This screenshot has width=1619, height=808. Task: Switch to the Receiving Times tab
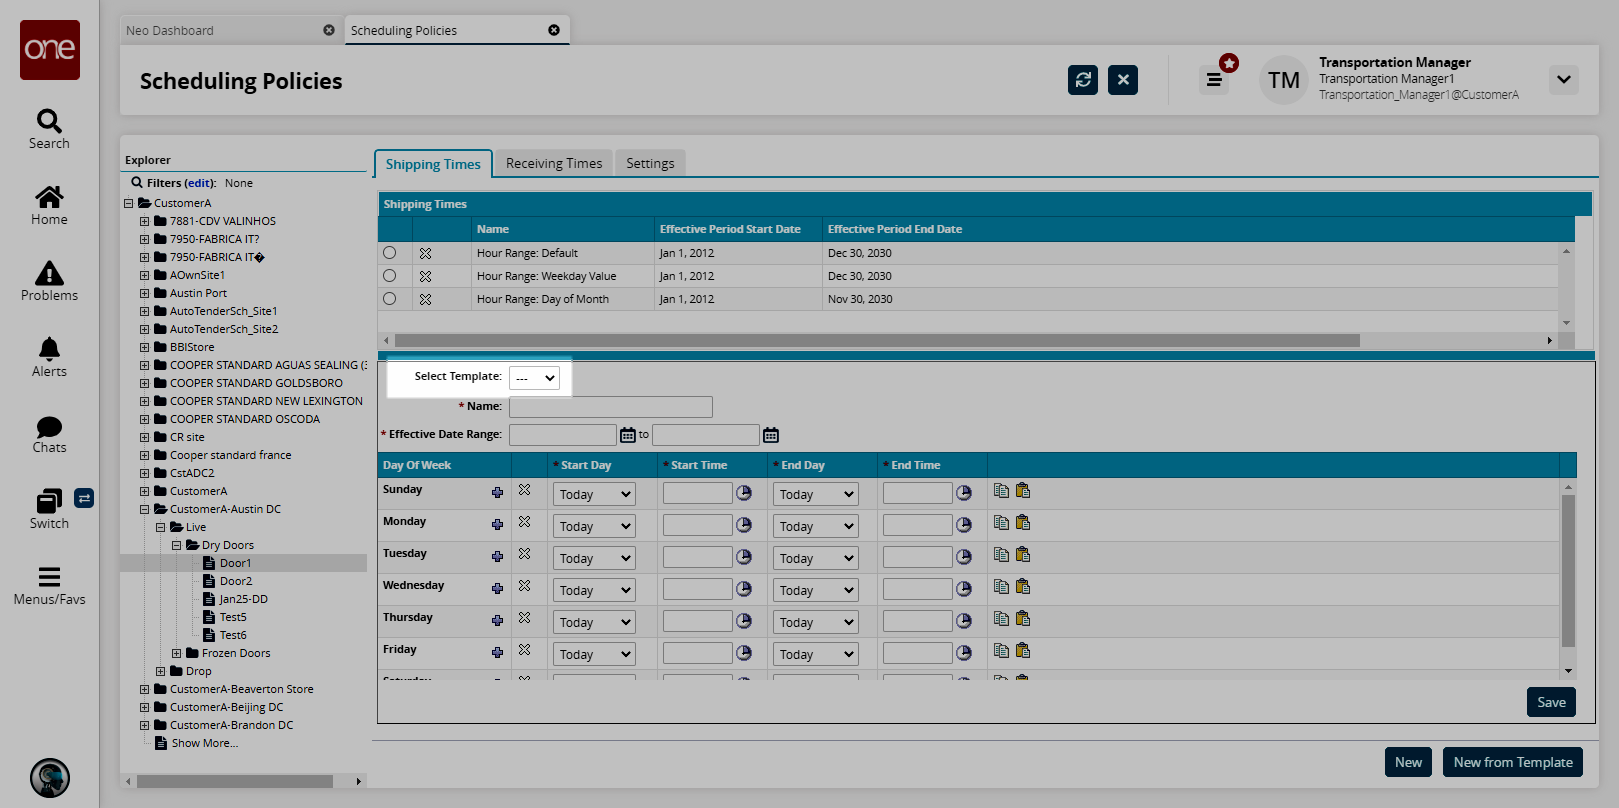(x=554, y=163)
